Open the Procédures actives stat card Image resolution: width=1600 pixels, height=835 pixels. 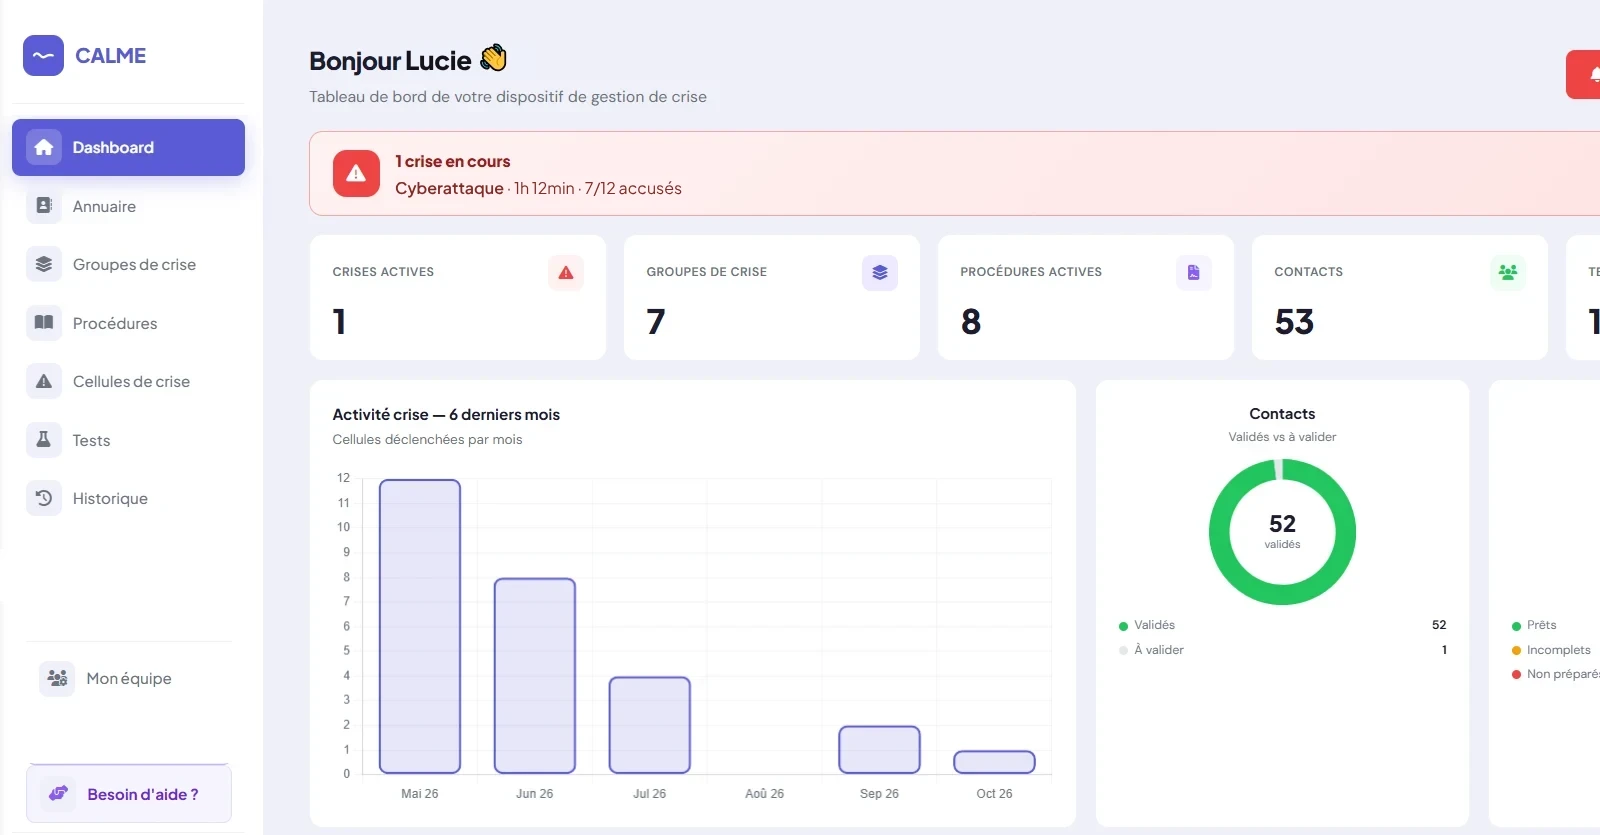click(1086, 298)
